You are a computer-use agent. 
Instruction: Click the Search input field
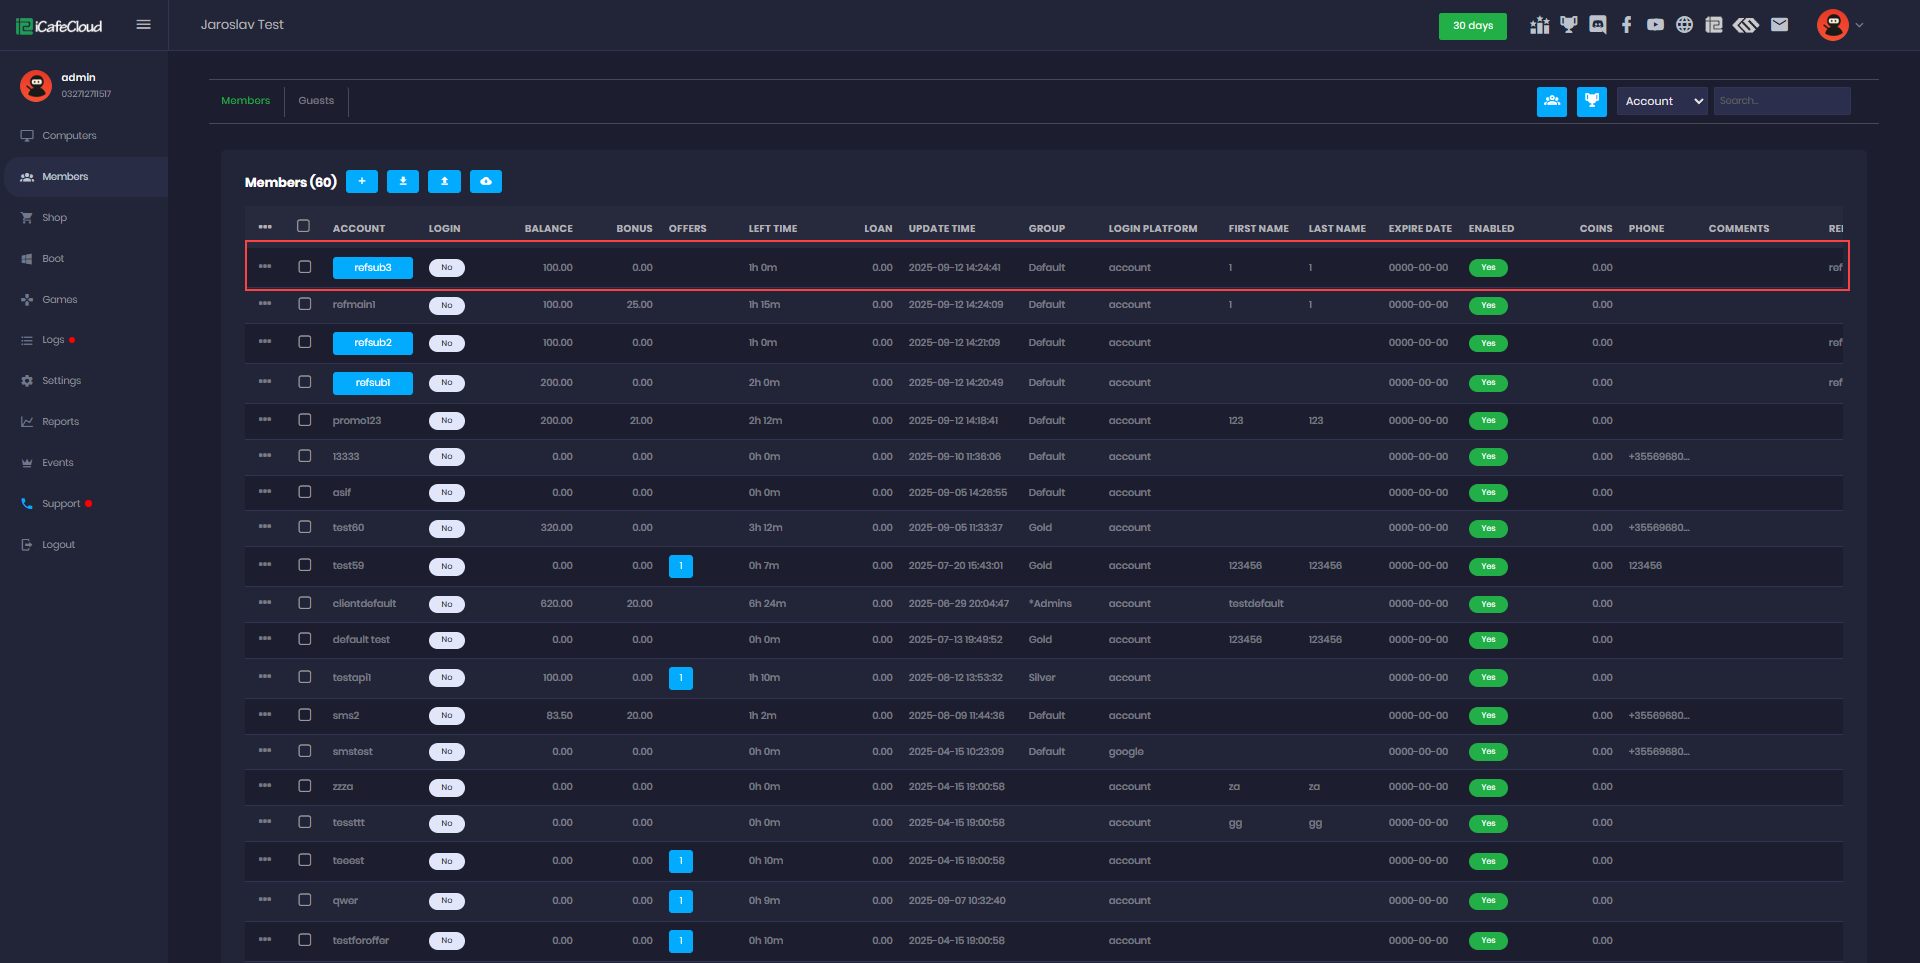tap(1781, 101)
